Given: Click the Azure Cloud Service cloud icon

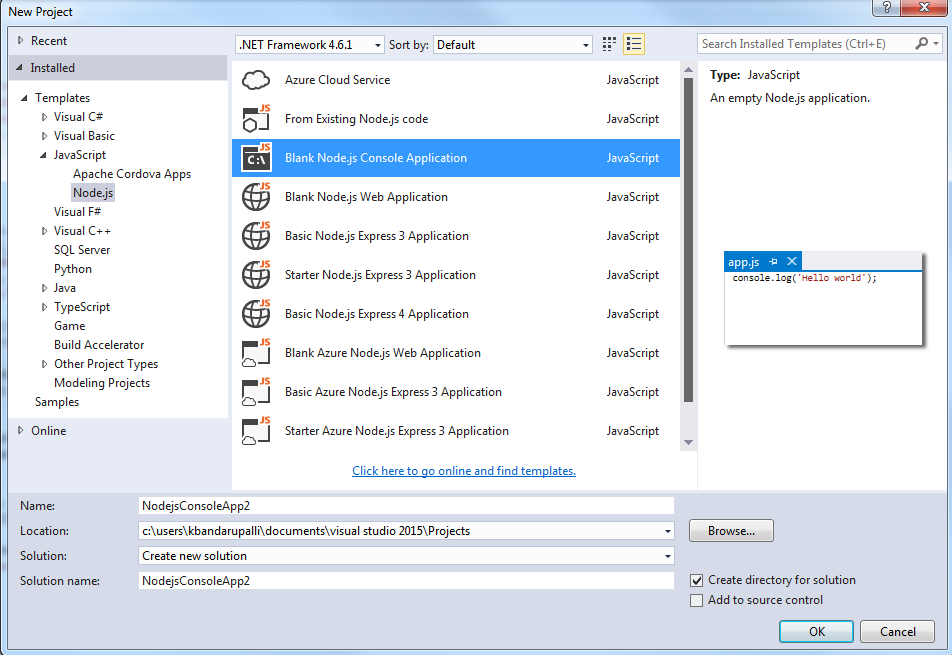Looking at the screenshot, I should click(256, 80).
